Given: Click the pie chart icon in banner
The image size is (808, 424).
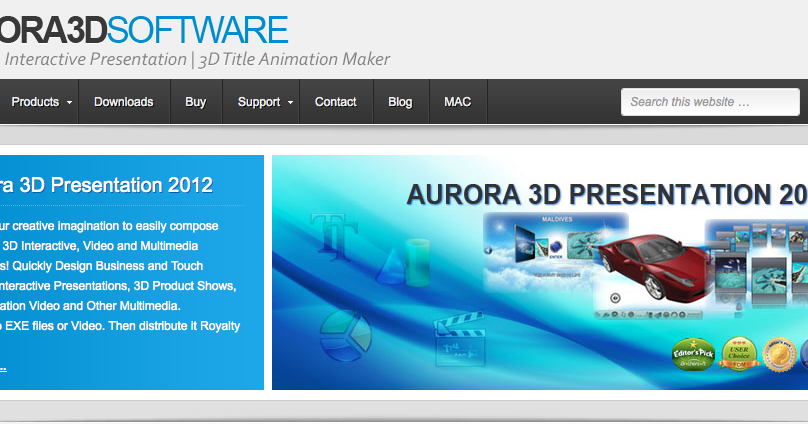Looking at the screenshot, I should [345, 335].
